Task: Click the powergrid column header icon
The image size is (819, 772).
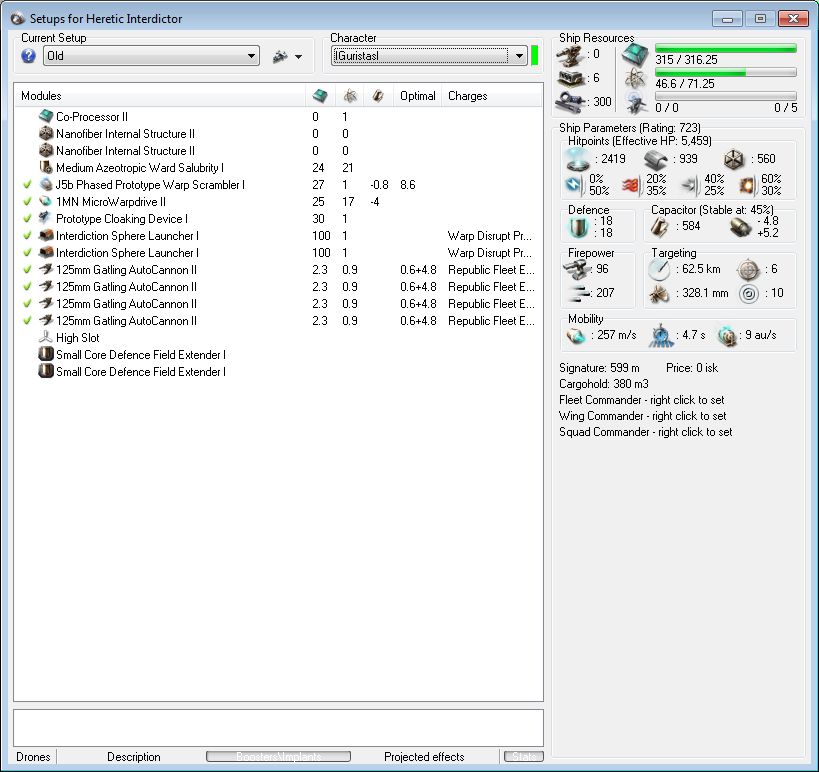Action: [x=350, y=96]
